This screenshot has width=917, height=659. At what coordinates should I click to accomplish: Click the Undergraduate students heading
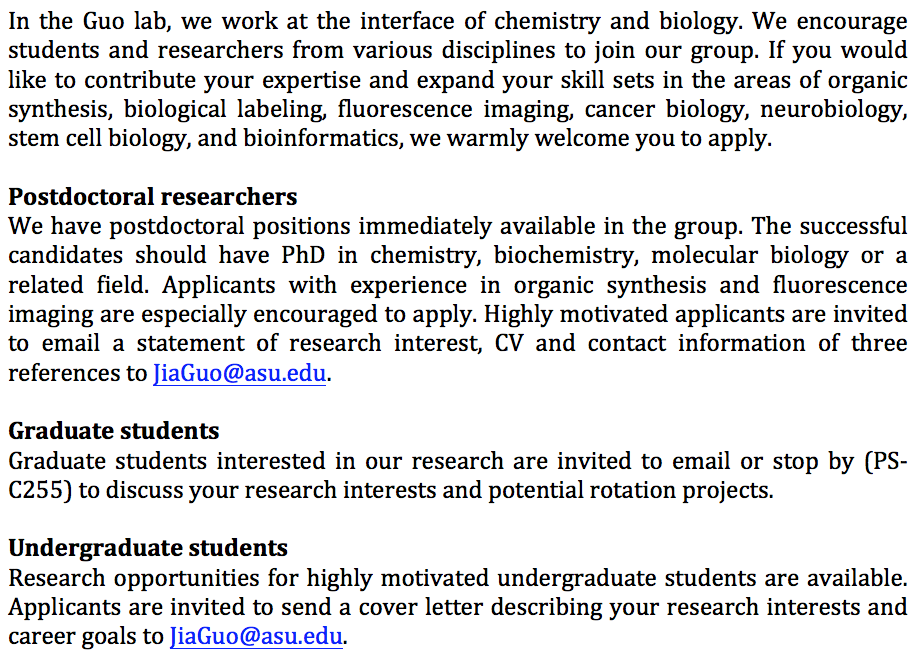tap(148, 548)
